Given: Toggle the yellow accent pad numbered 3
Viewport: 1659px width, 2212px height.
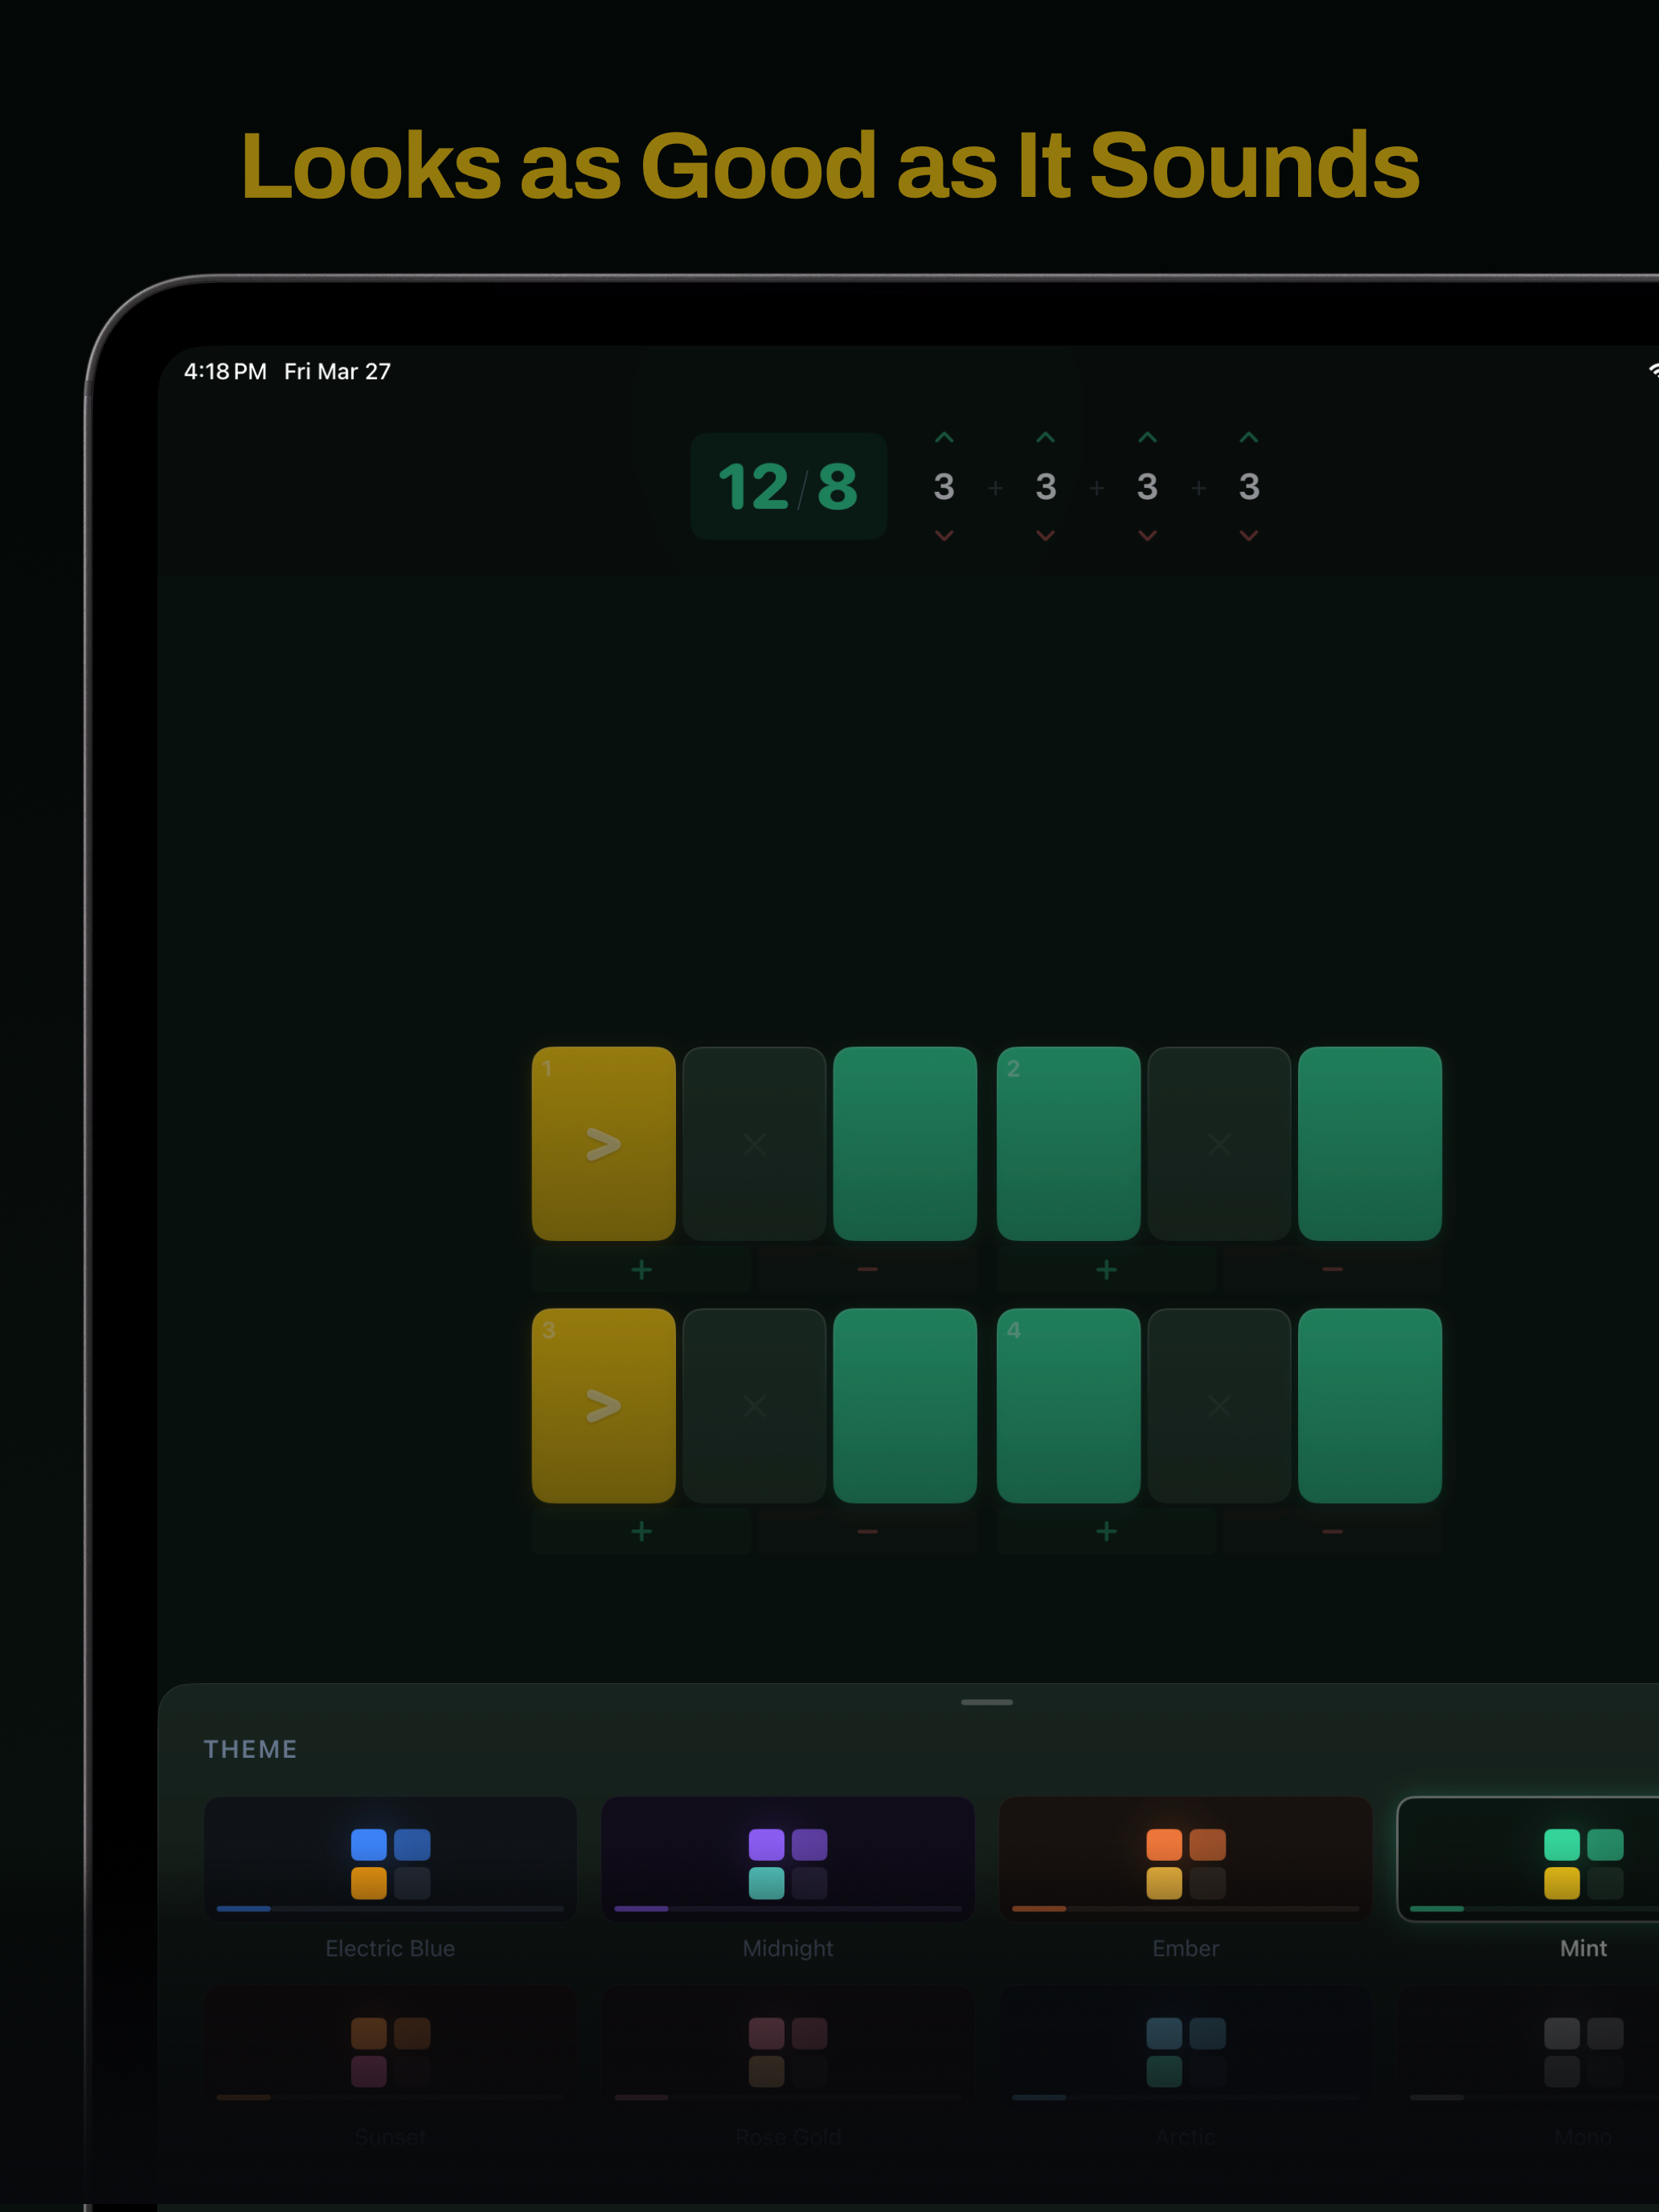Looking at the screenshot, I should click(603, 1405).
